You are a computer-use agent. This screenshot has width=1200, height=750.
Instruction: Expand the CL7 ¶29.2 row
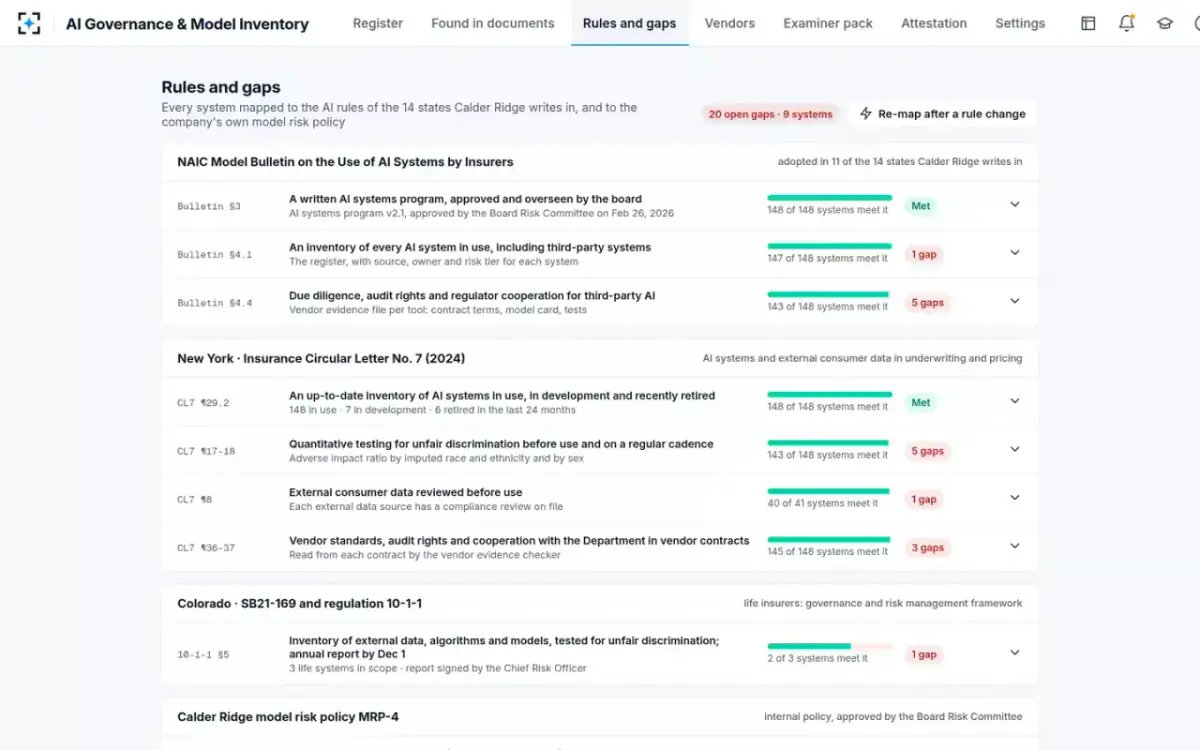pos(1015,401)
